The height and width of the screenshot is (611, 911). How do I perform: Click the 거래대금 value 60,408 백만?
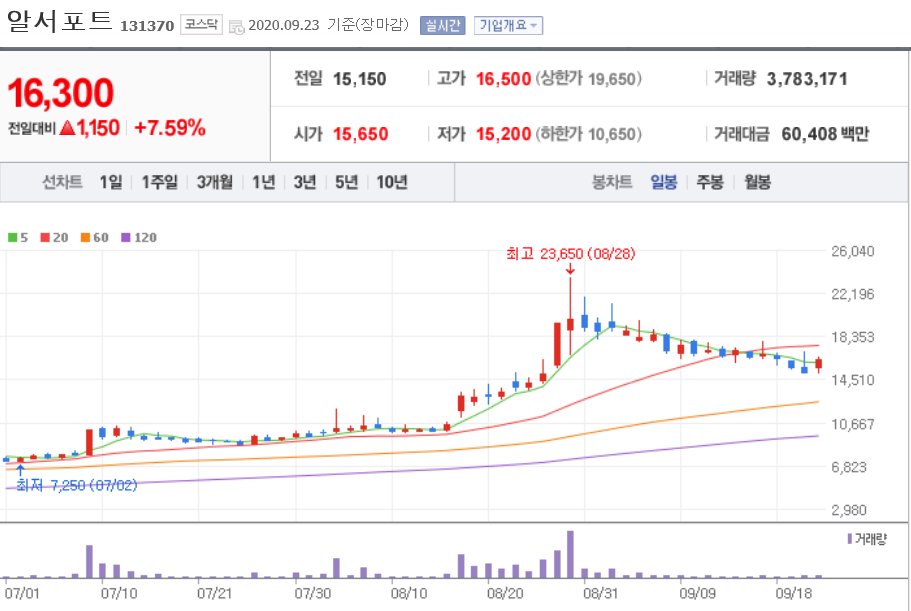coord(825,134)
